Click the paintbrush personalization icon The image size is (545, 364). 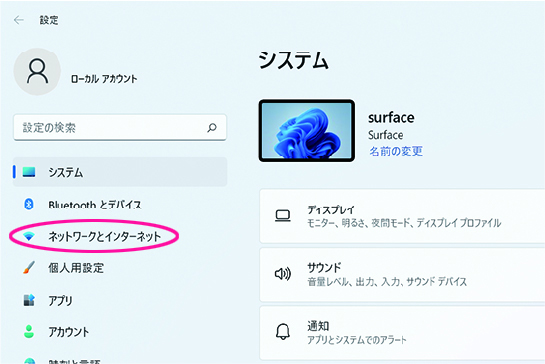pyautogui.click(x=29, y=267)
